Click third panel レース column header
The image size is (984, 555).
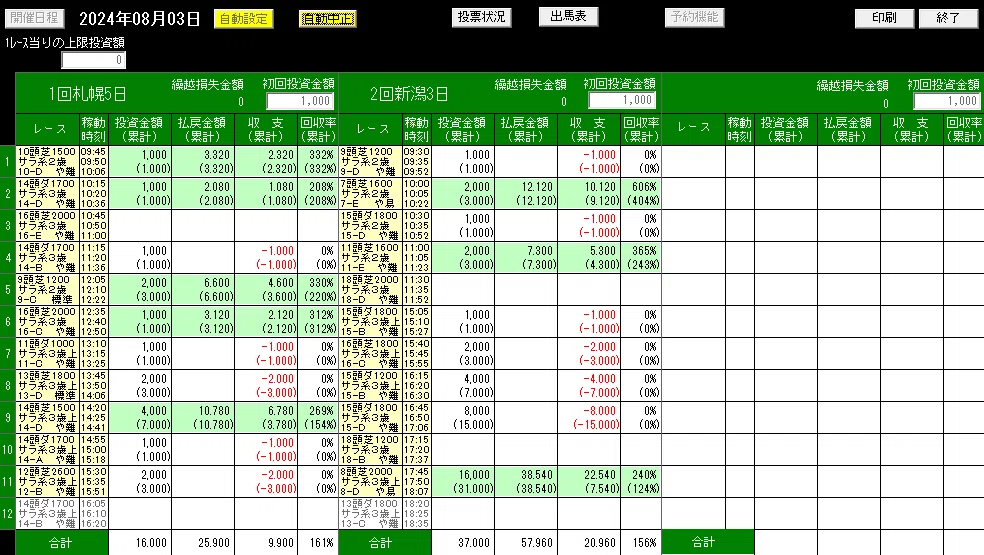pos(693,128)
